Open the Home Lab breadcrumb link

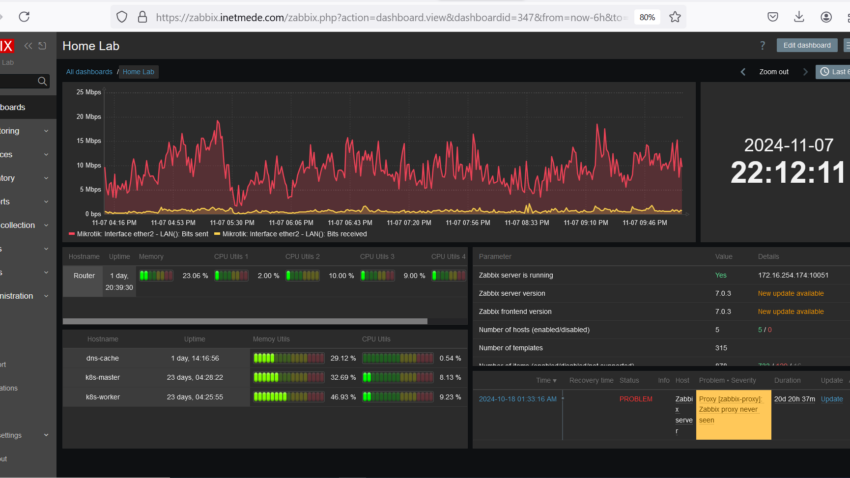[138, 72]
